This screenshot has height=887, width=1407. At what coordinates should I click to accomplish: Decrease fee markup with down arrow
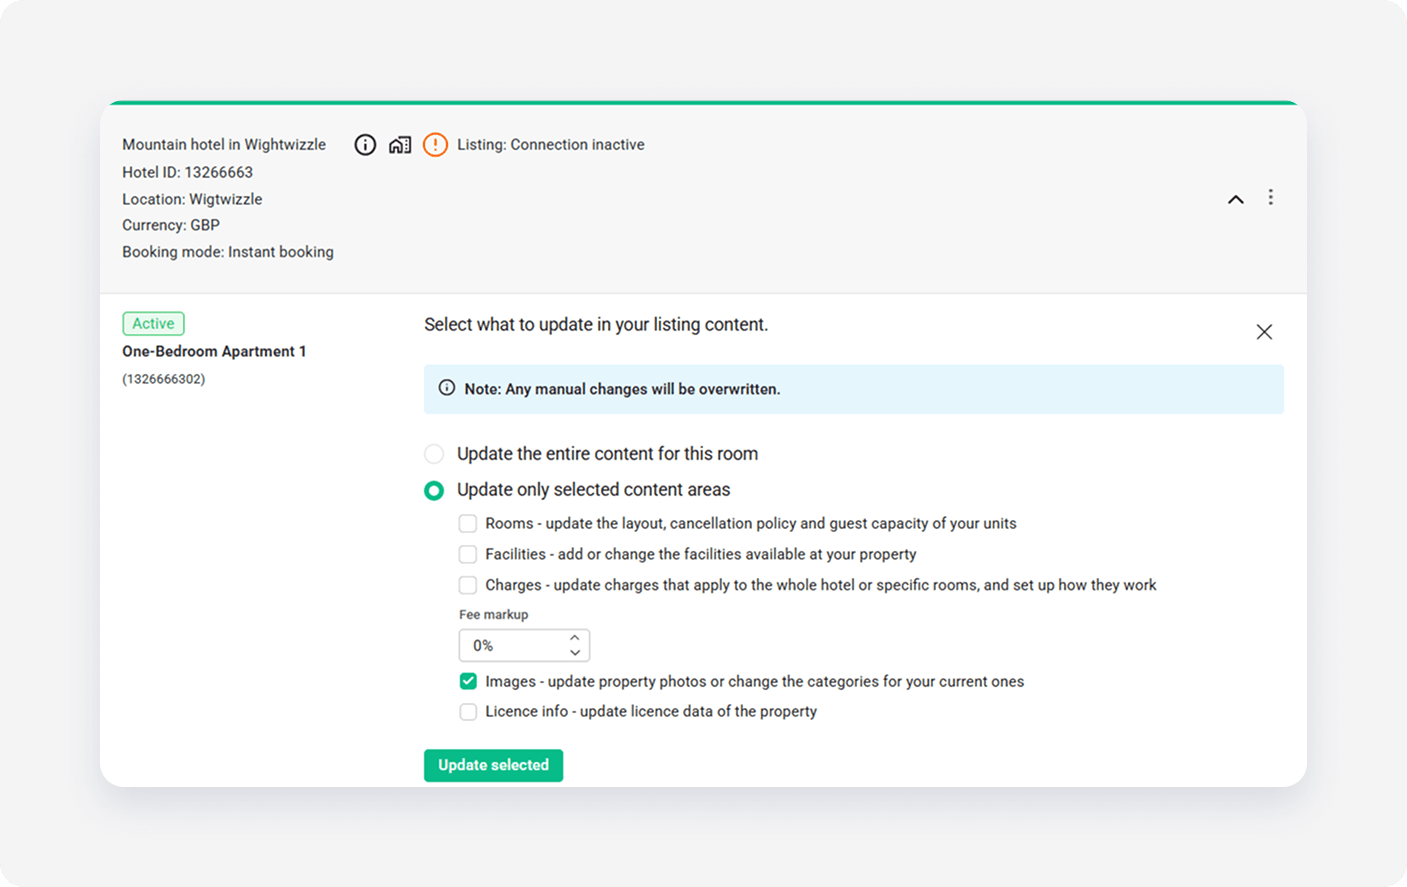(x=575, y=653)
